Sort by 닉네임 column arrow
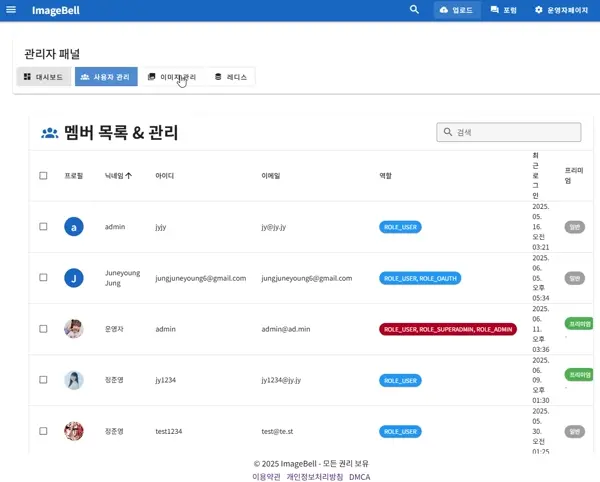Viewport: 600px width, 482px height. (128, 176)
